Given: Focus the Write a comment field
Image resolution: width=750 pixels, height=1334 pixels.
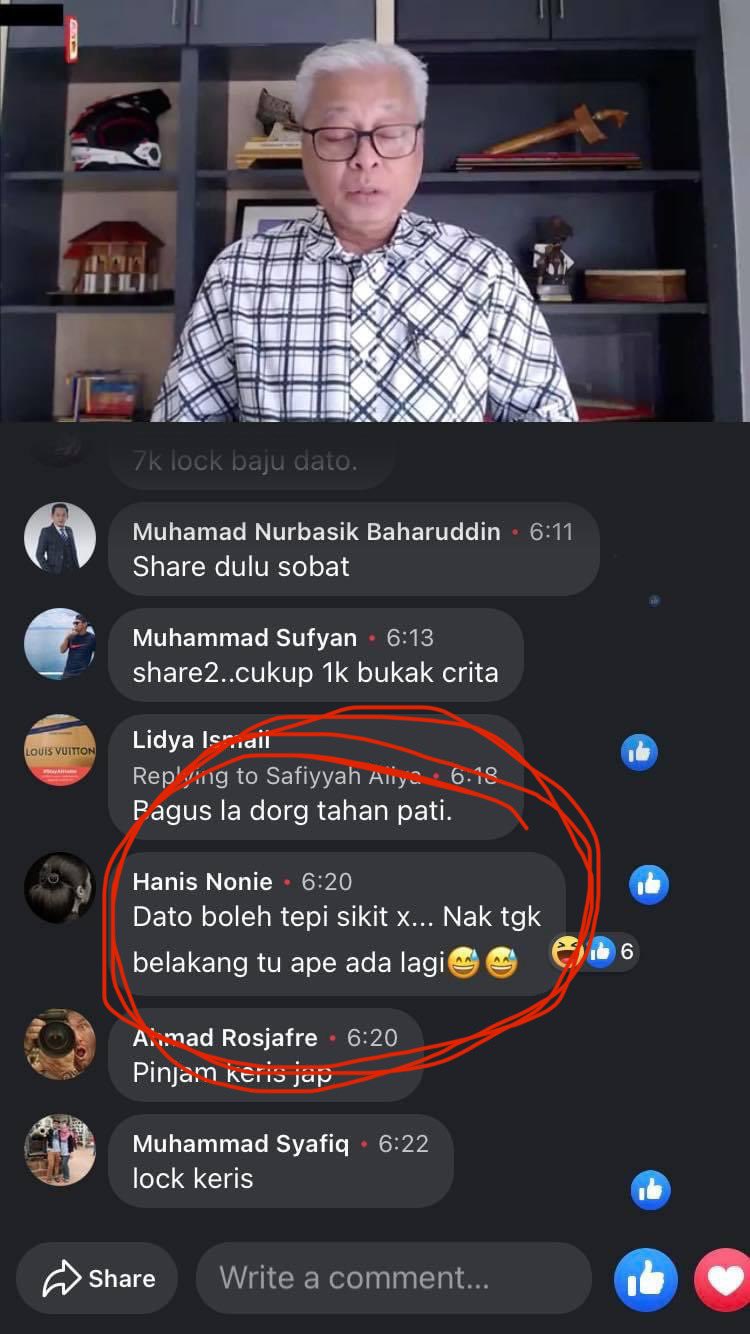Looking at the screenshot, I should click(393, 1278).
